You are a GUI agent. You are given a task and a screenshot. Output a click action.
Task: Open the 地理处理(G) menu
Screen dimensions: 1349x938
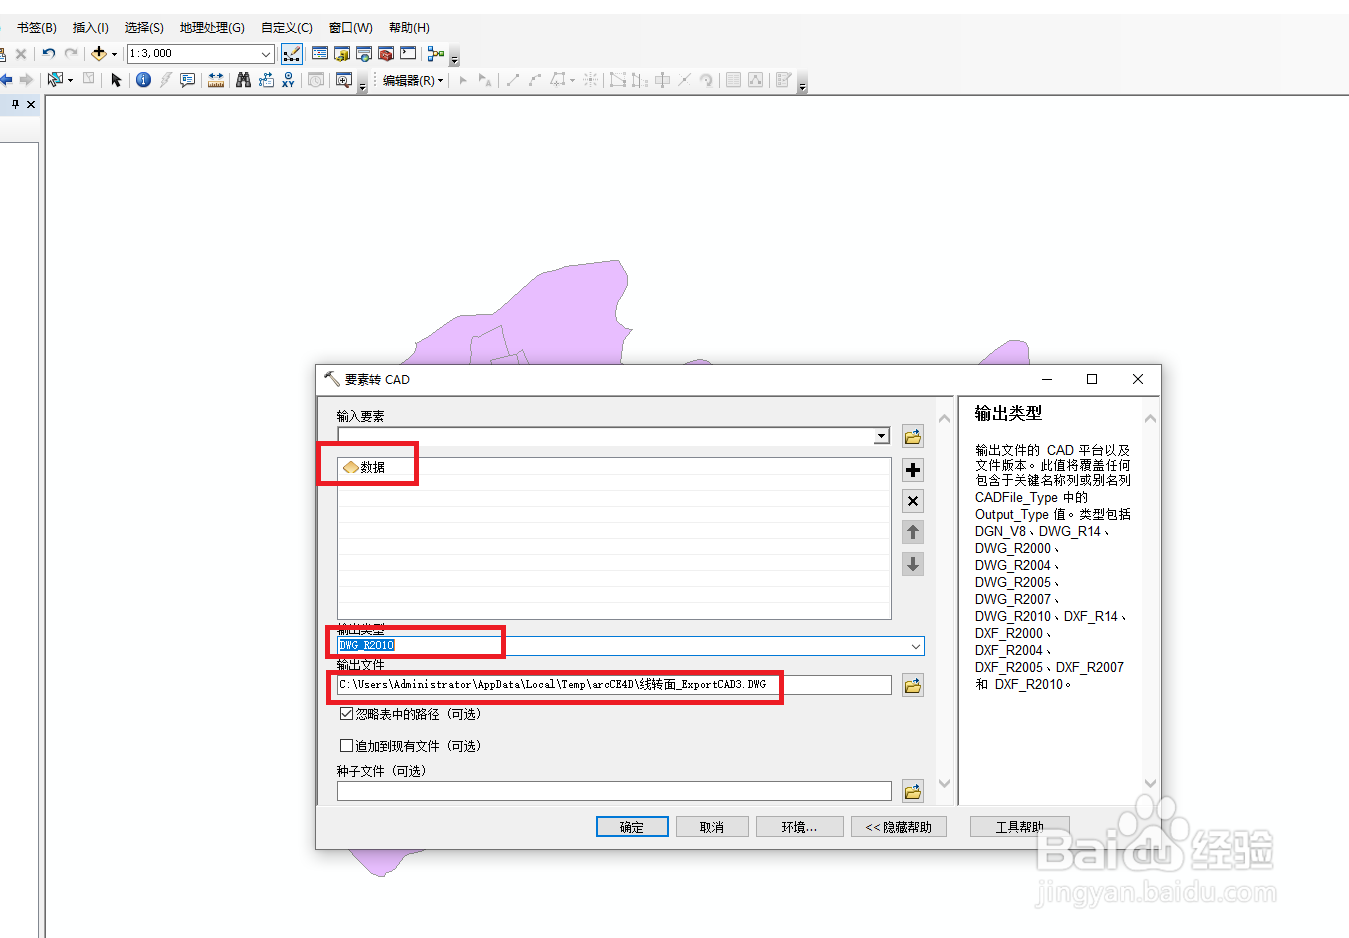coord(212,27)
